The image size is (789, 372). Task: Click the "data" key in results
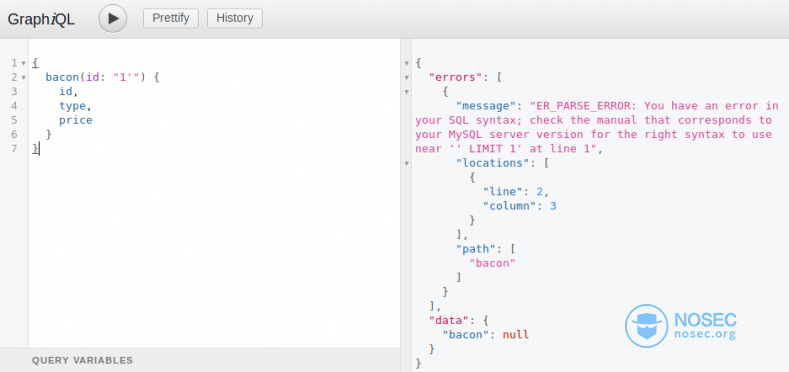pyautogui.click(x=449, y=320)
